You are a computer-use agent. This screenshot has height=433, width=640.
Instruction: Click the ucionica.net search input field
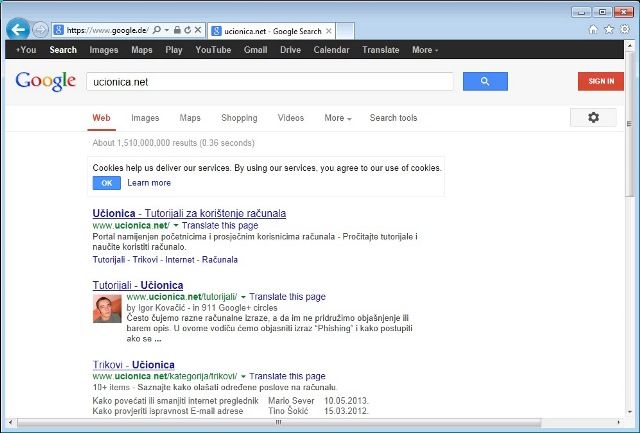pyautogui.click(x=269, y=82)
